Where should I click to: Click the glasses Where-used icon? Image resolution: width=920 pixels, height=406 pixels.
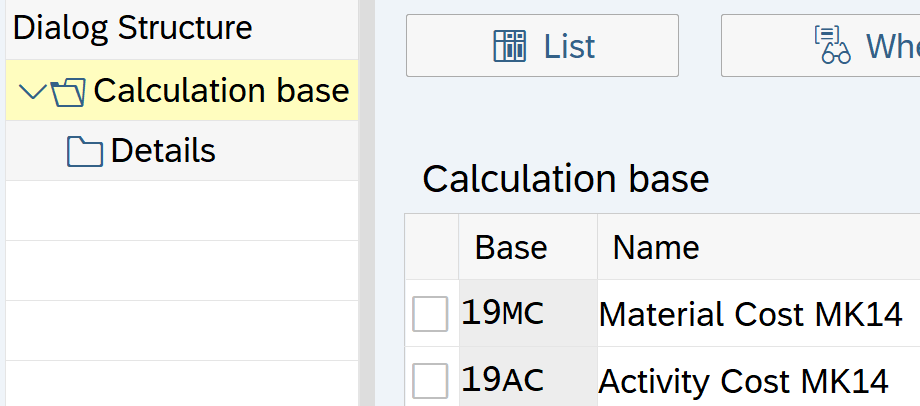pos(832,46)
